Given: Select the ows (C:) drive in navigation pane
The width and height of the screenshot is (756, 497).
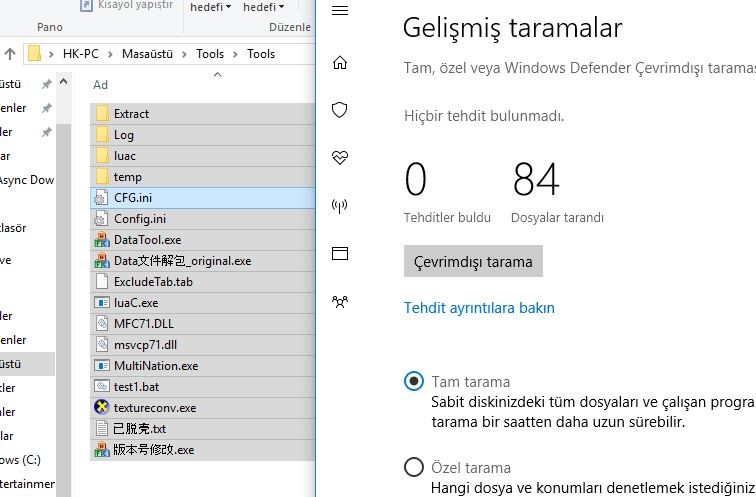Looking at the screenshot, I should pyautogui.click(x=20, y=459).
